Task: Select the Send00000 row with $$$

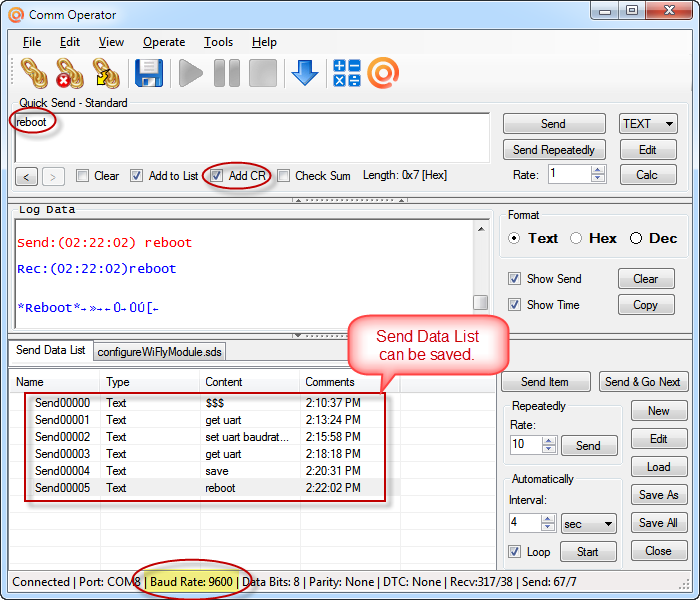Action: tap(205, 403)
